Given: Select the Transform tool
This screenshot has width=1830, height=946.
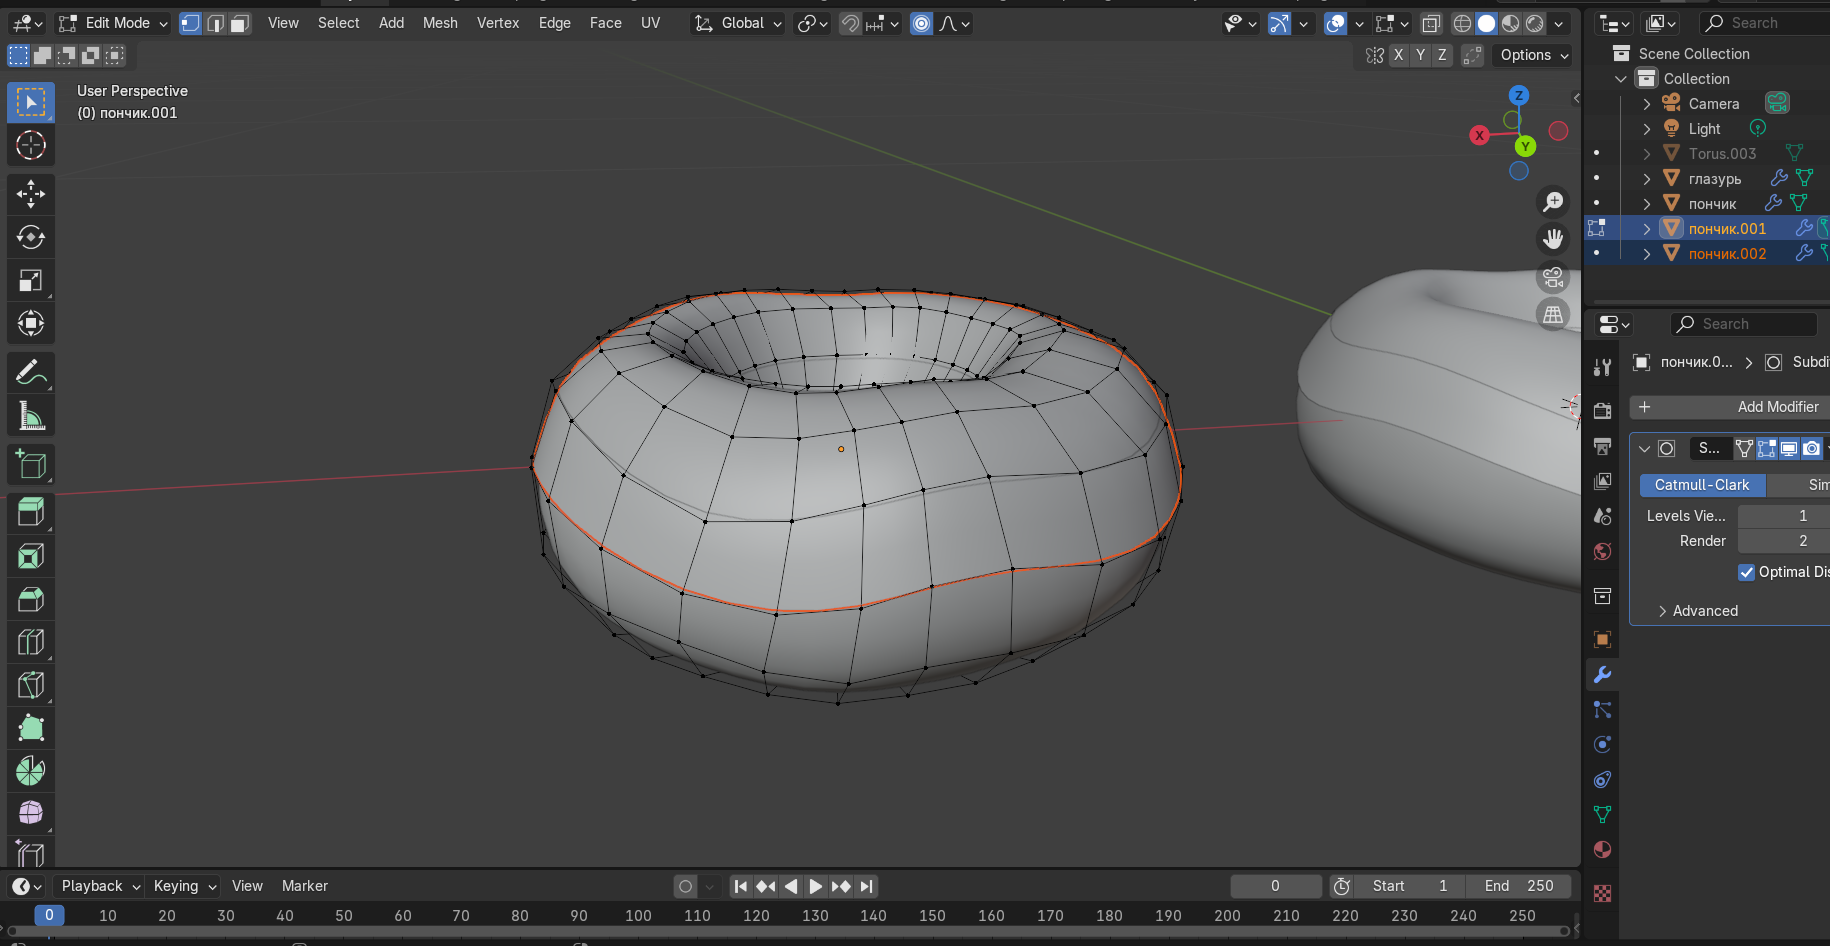Looking at the screenshot, I should (x=31, y=323).
